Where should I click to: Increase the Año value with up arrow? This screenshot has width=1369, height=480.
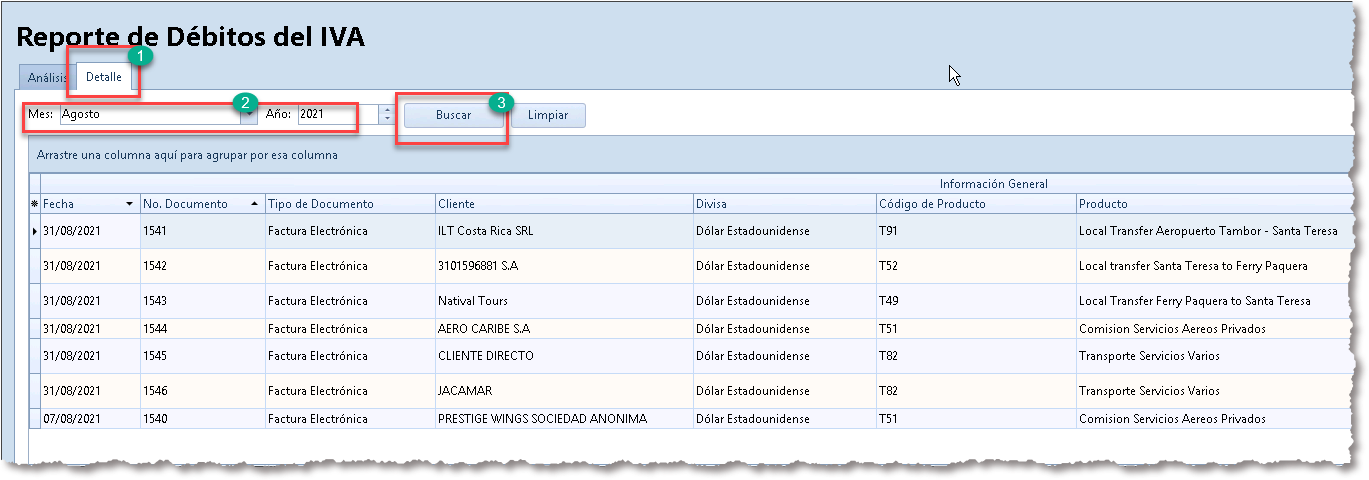tap(386, 110)
